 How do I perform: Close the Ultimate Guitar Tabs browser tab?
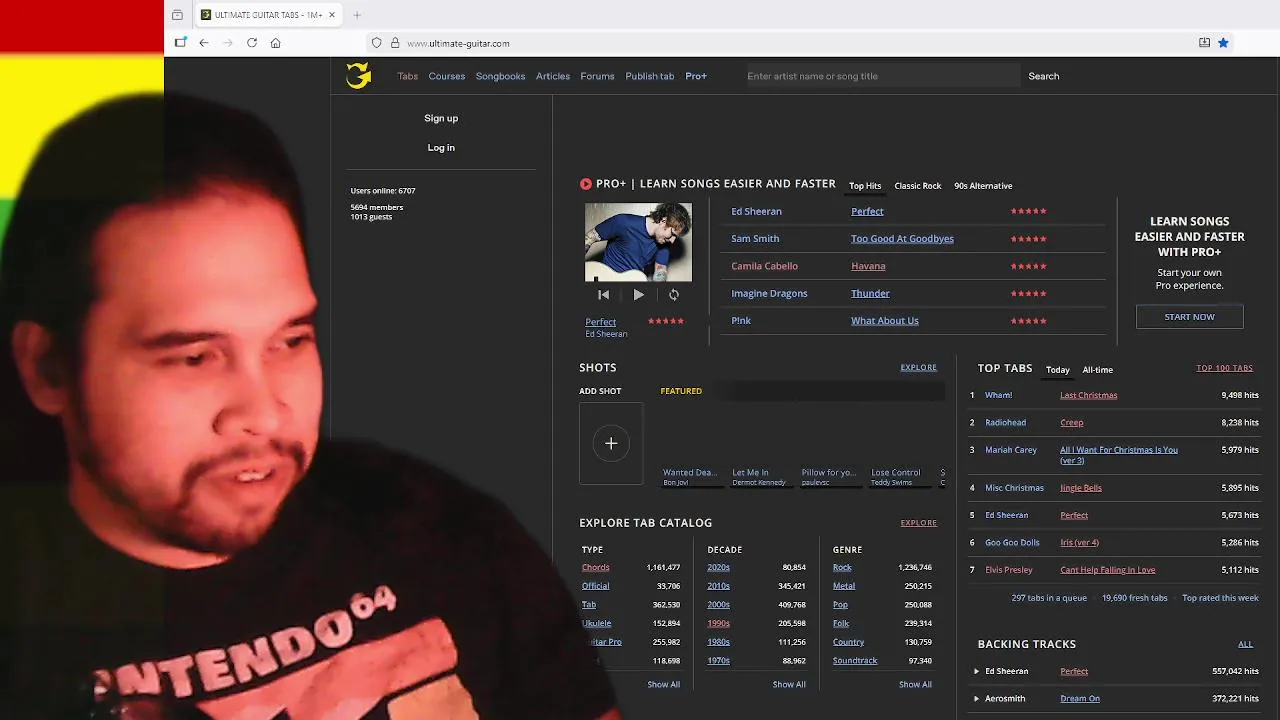pyautogui.click(x=332, y=15)
